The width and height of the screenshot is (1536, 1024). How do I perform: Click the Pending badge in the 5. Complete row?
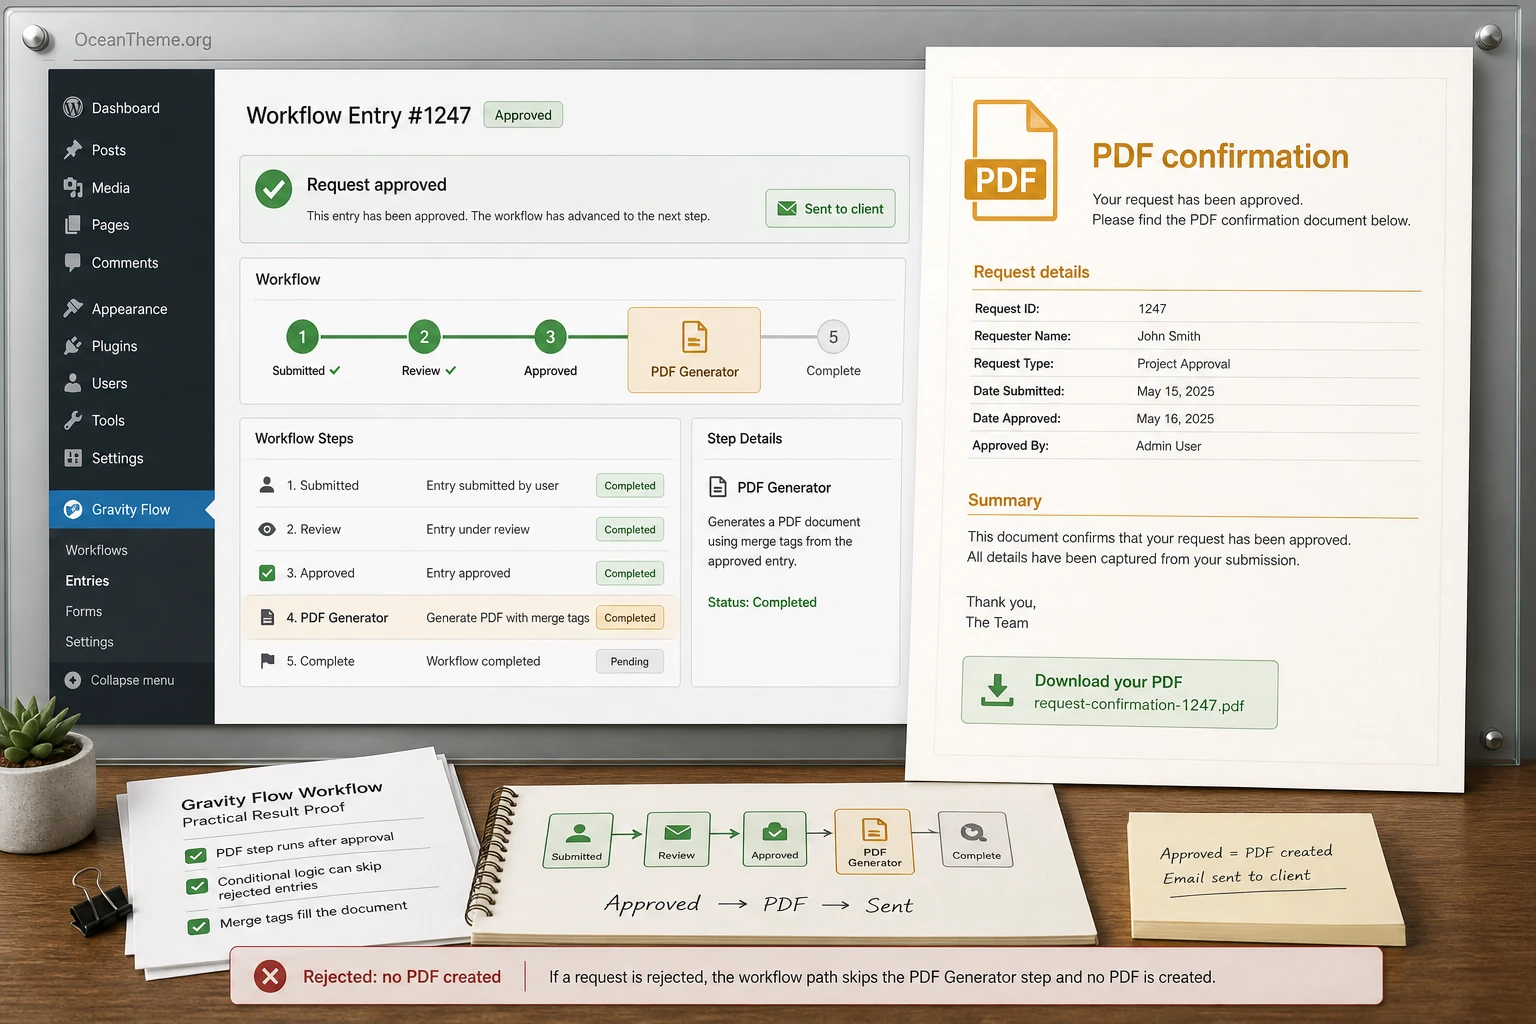(630, 661)
